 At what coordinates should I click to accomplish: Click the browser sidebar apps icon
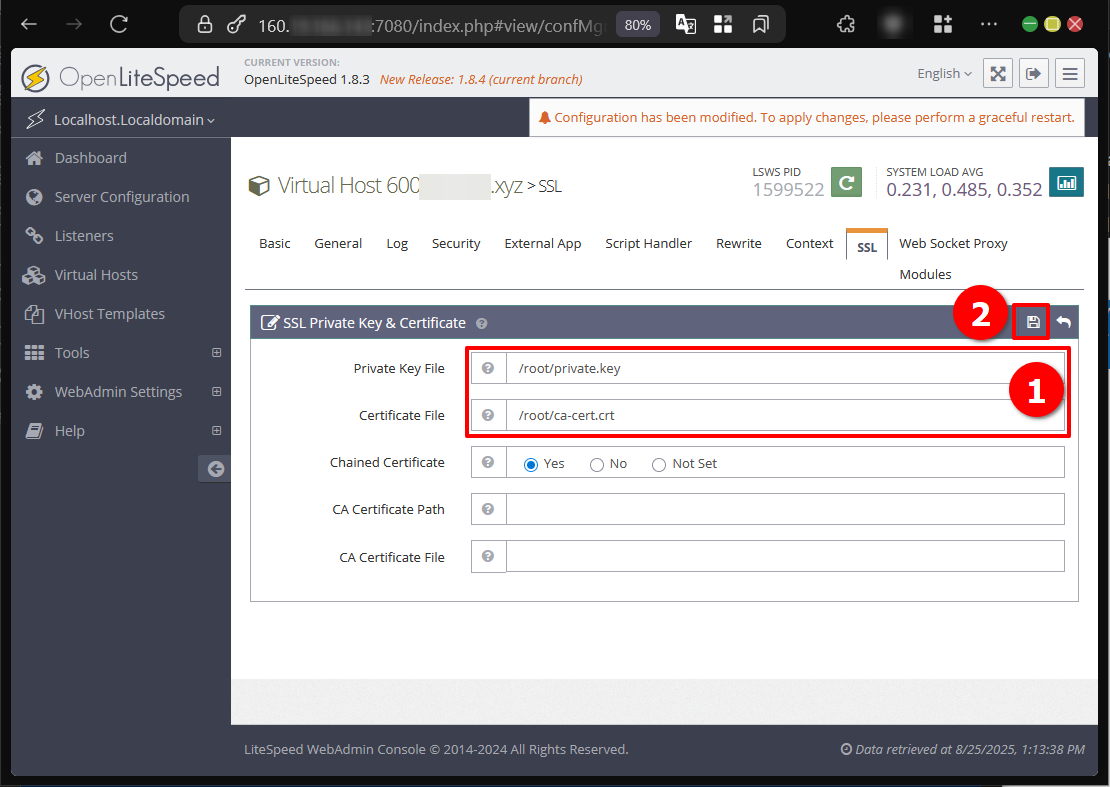point(943,25)
